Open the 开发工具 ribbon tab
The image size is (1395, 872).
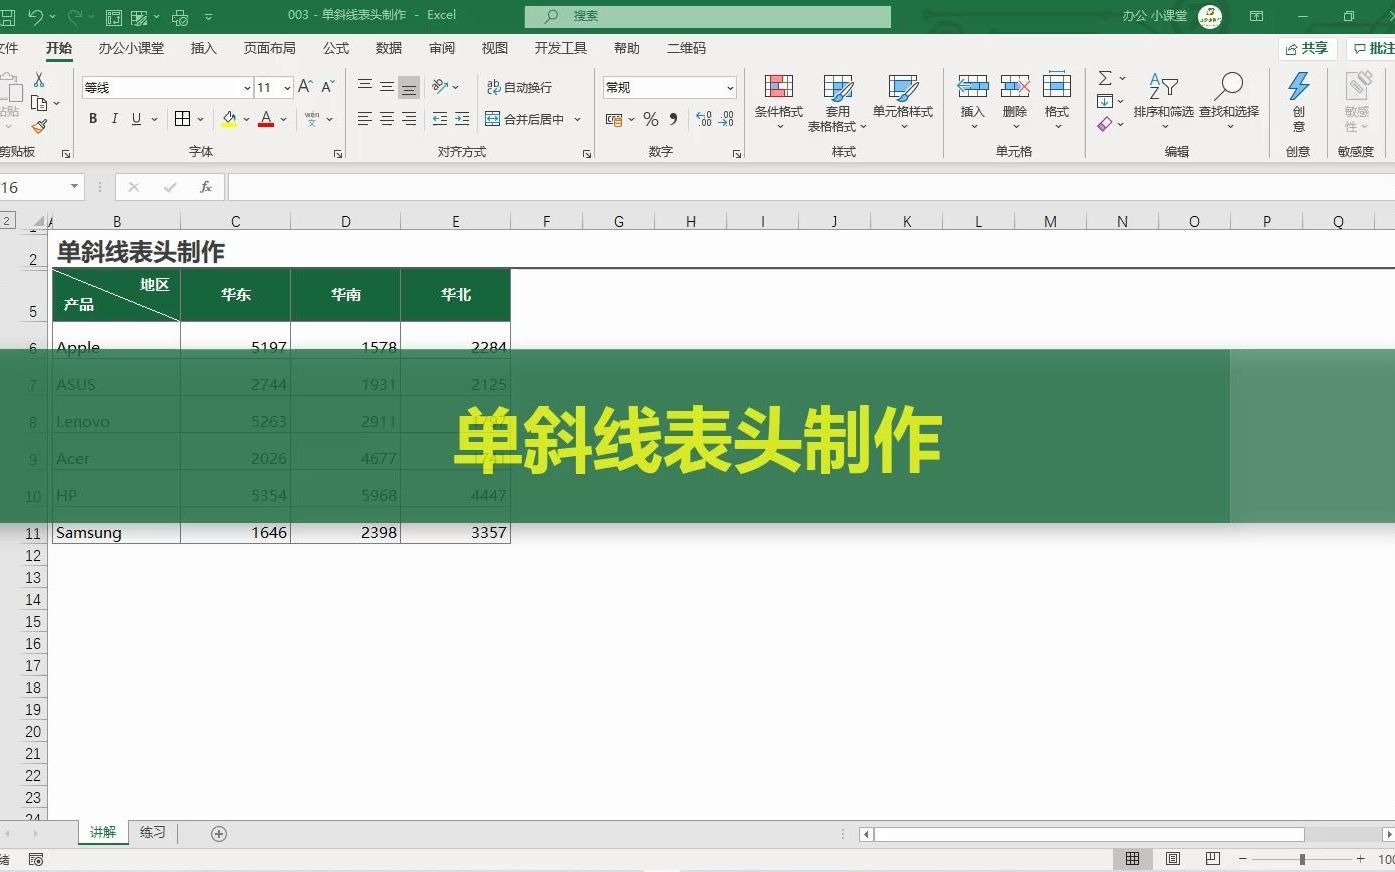561,48
